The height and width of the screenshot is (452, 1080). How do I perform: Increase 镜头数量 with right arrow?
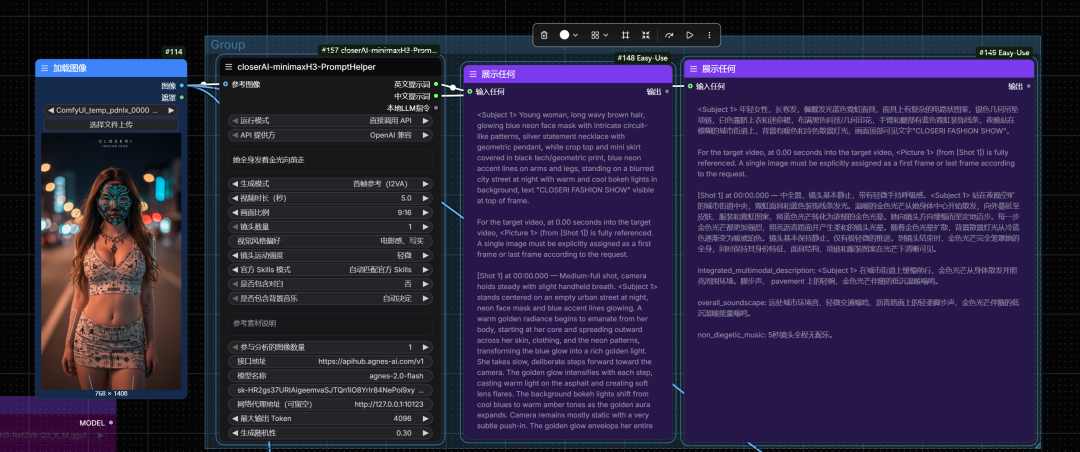425,227
